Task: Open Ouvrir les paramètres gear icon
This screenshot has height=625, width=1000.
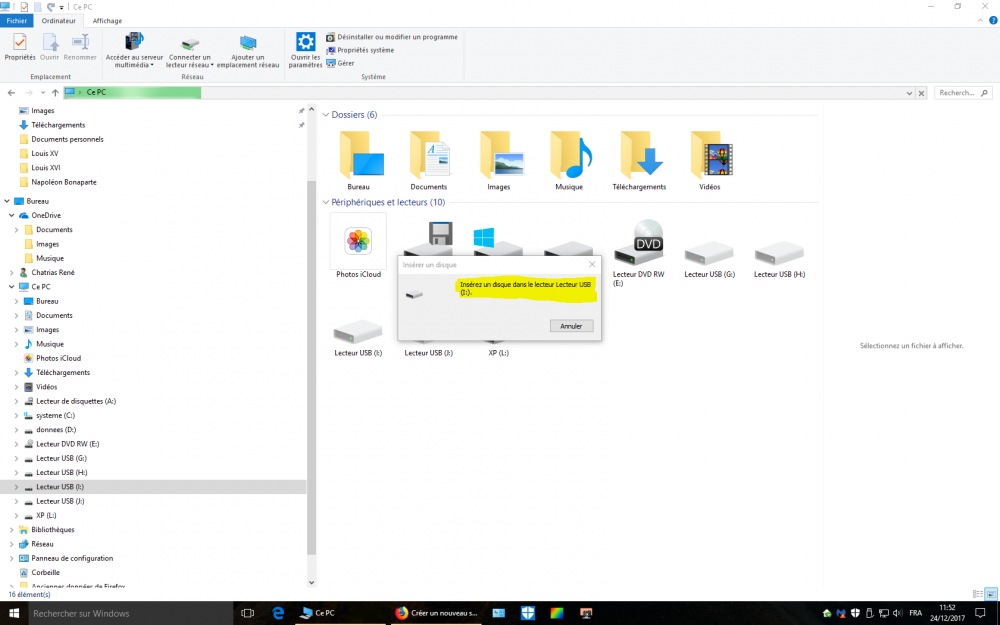Action: (305, 44)
